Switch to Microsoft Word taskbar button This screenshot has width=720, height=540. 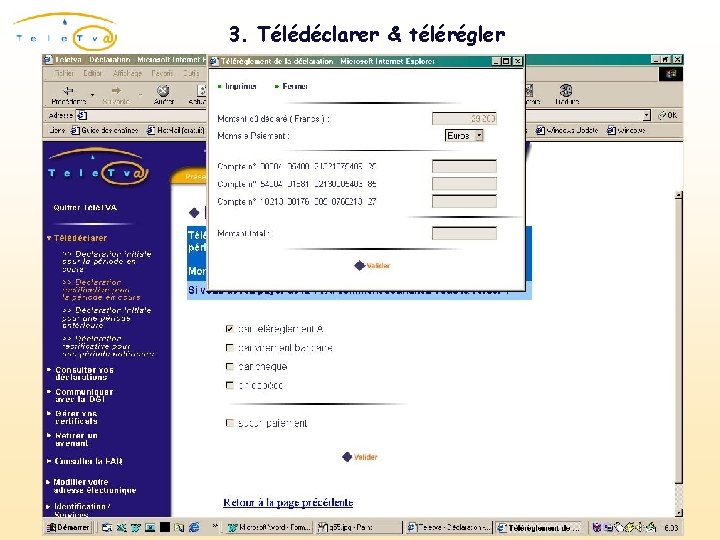(x=270, y=528)
